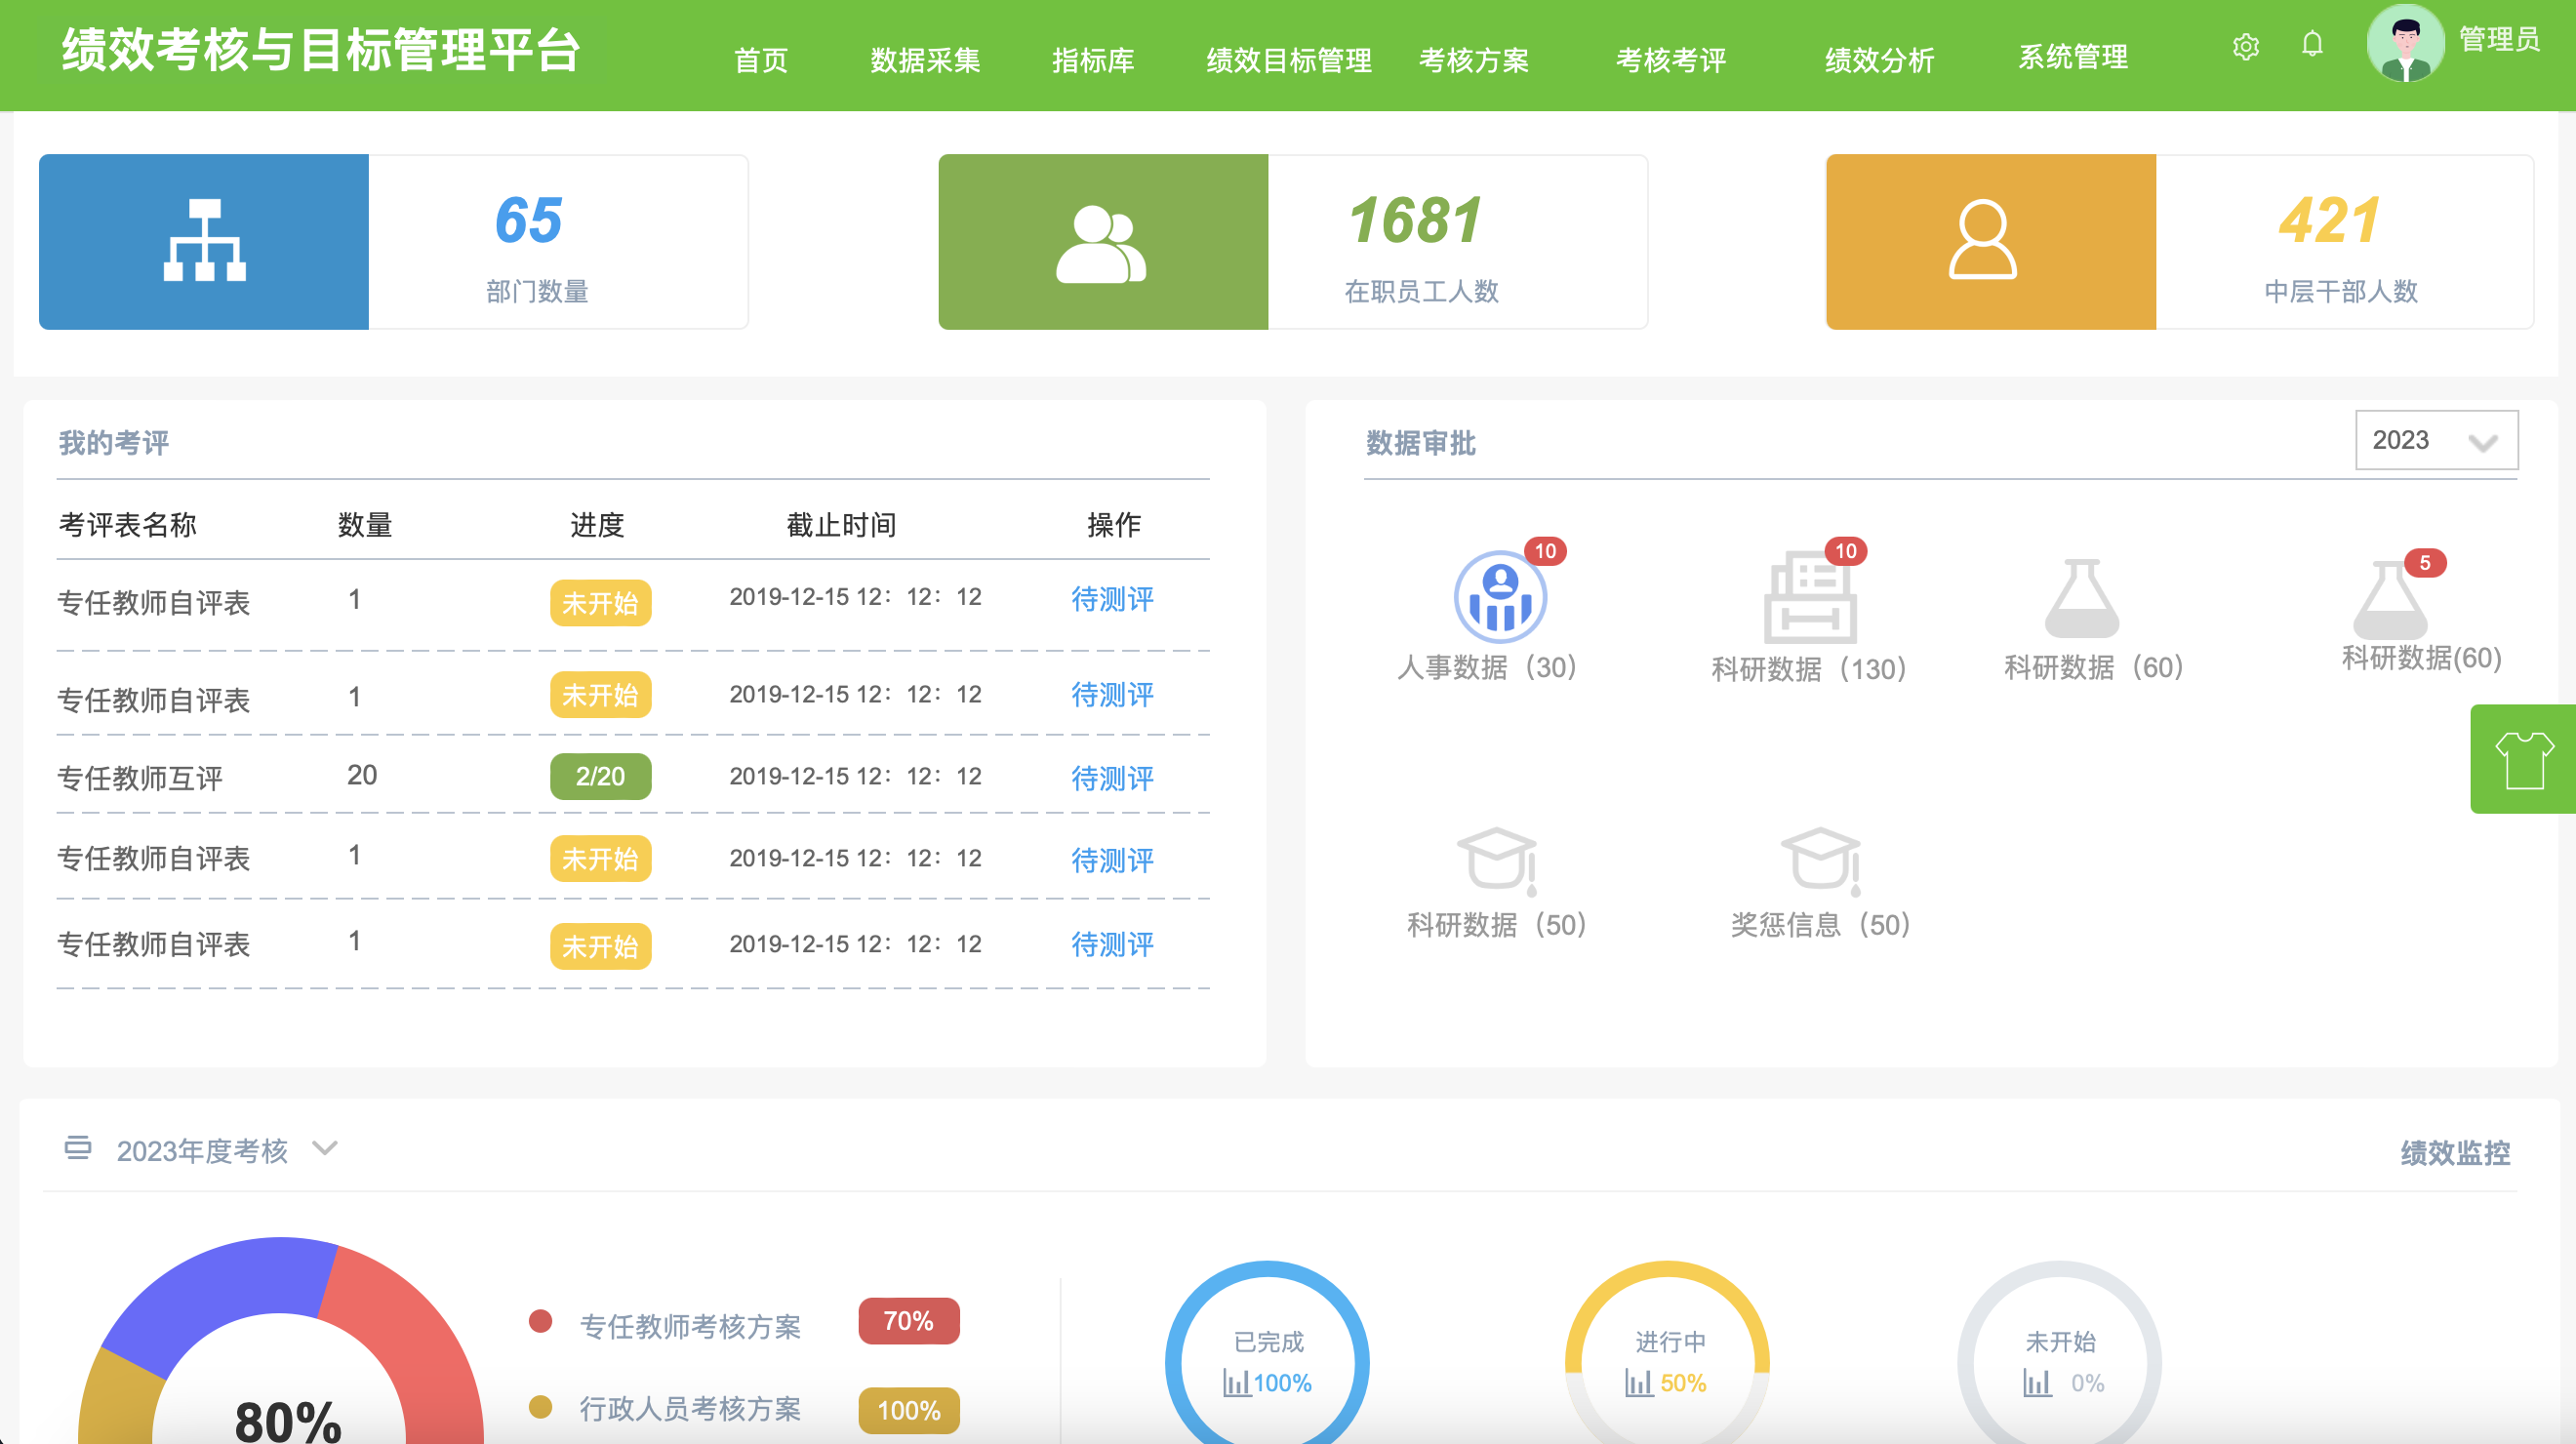Open 系统管理 navigation item
Image resolution: width=2576 pixels, height=1444 pixels.
point(2072,57)
